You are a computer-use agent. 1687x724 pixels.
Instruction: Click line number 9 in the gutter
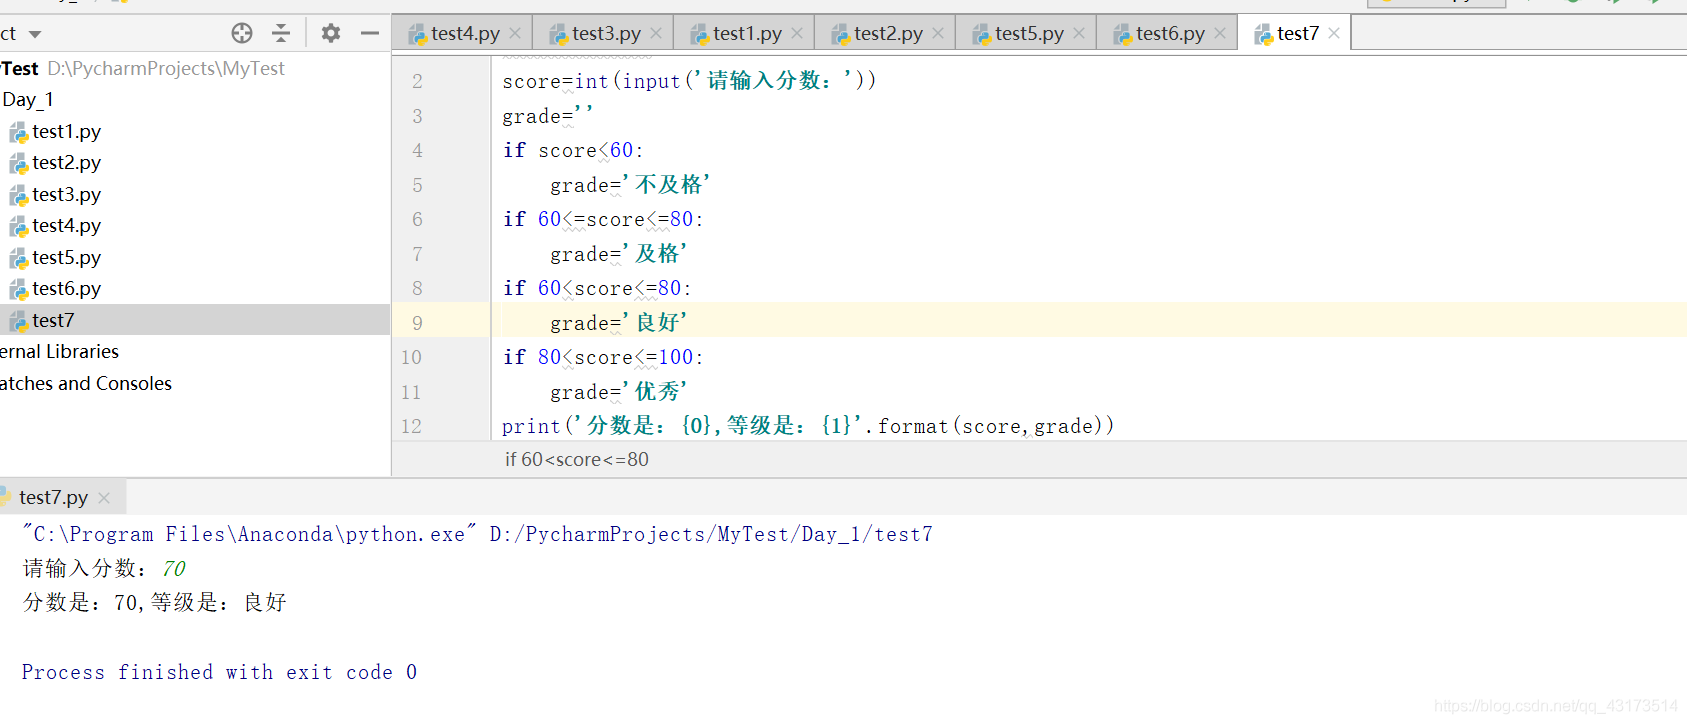tap(417, 323)
